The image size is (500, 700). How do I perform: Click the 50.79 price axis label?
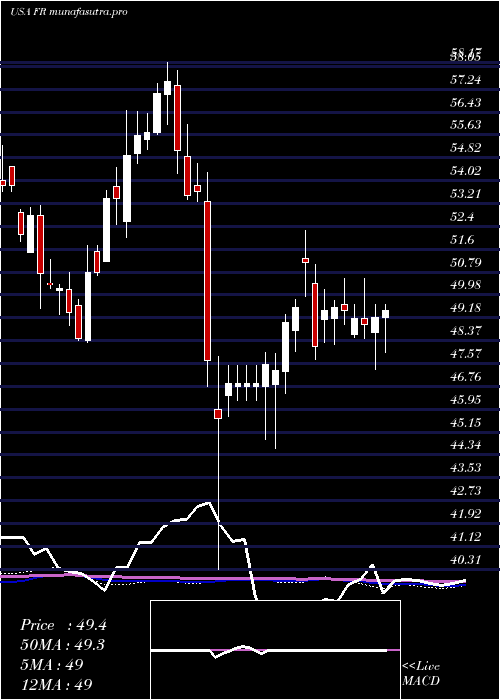(x=466, y=262)
